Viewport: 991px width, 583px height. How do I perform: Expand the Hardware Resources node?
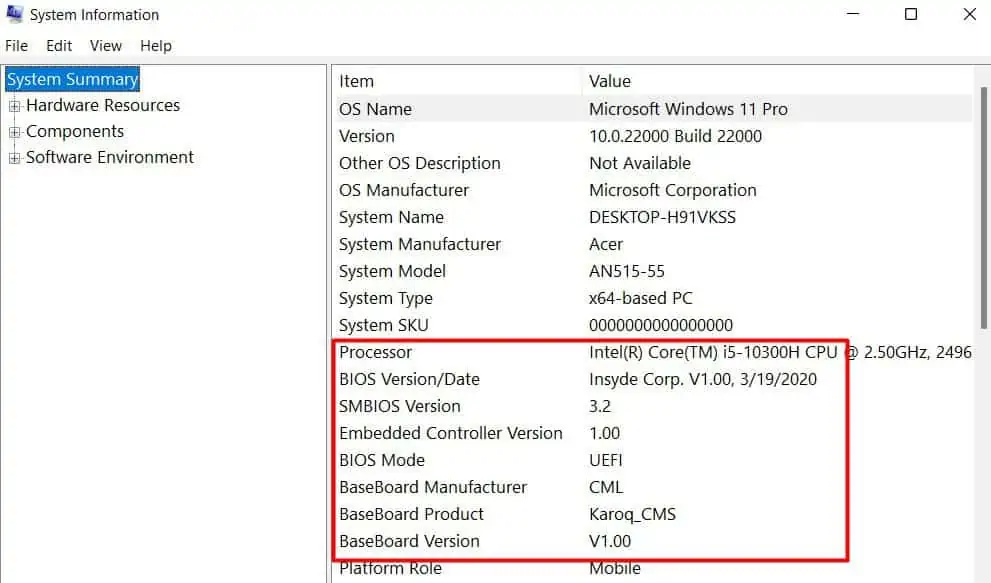(15, 106)
